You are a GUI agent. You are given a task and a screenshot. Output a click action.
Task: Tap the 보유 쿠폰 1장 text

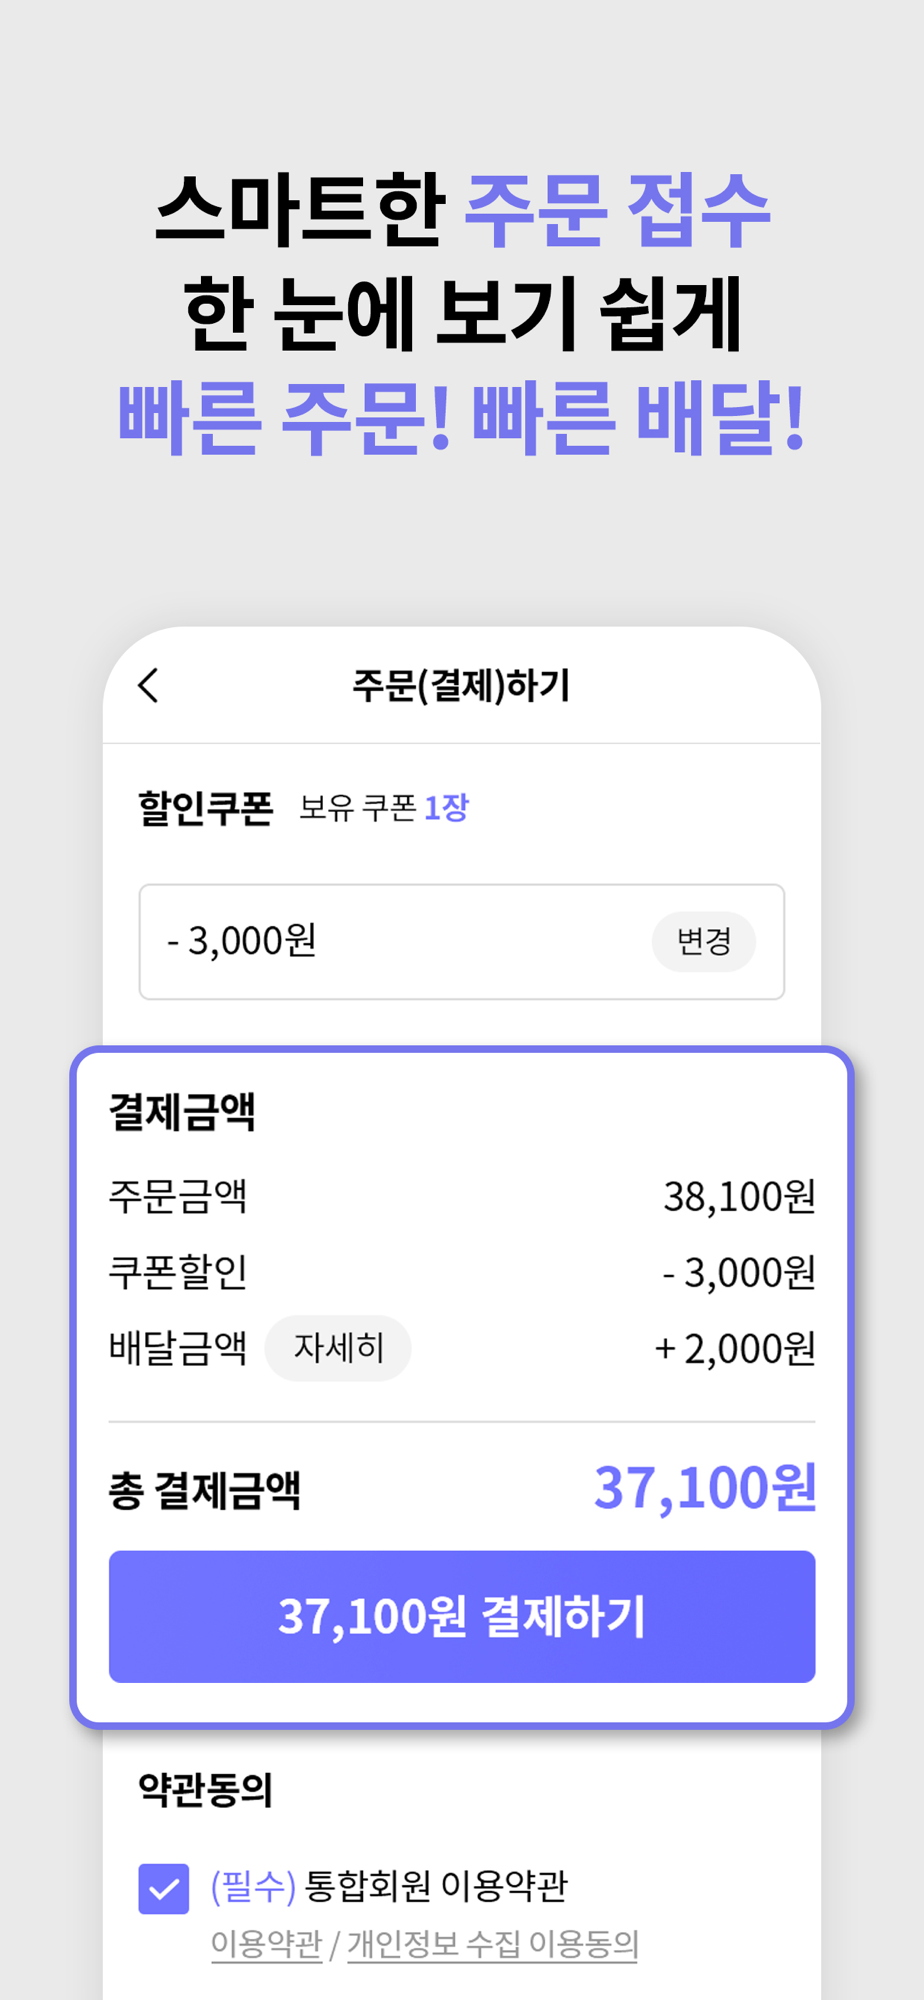pos(384,807)
